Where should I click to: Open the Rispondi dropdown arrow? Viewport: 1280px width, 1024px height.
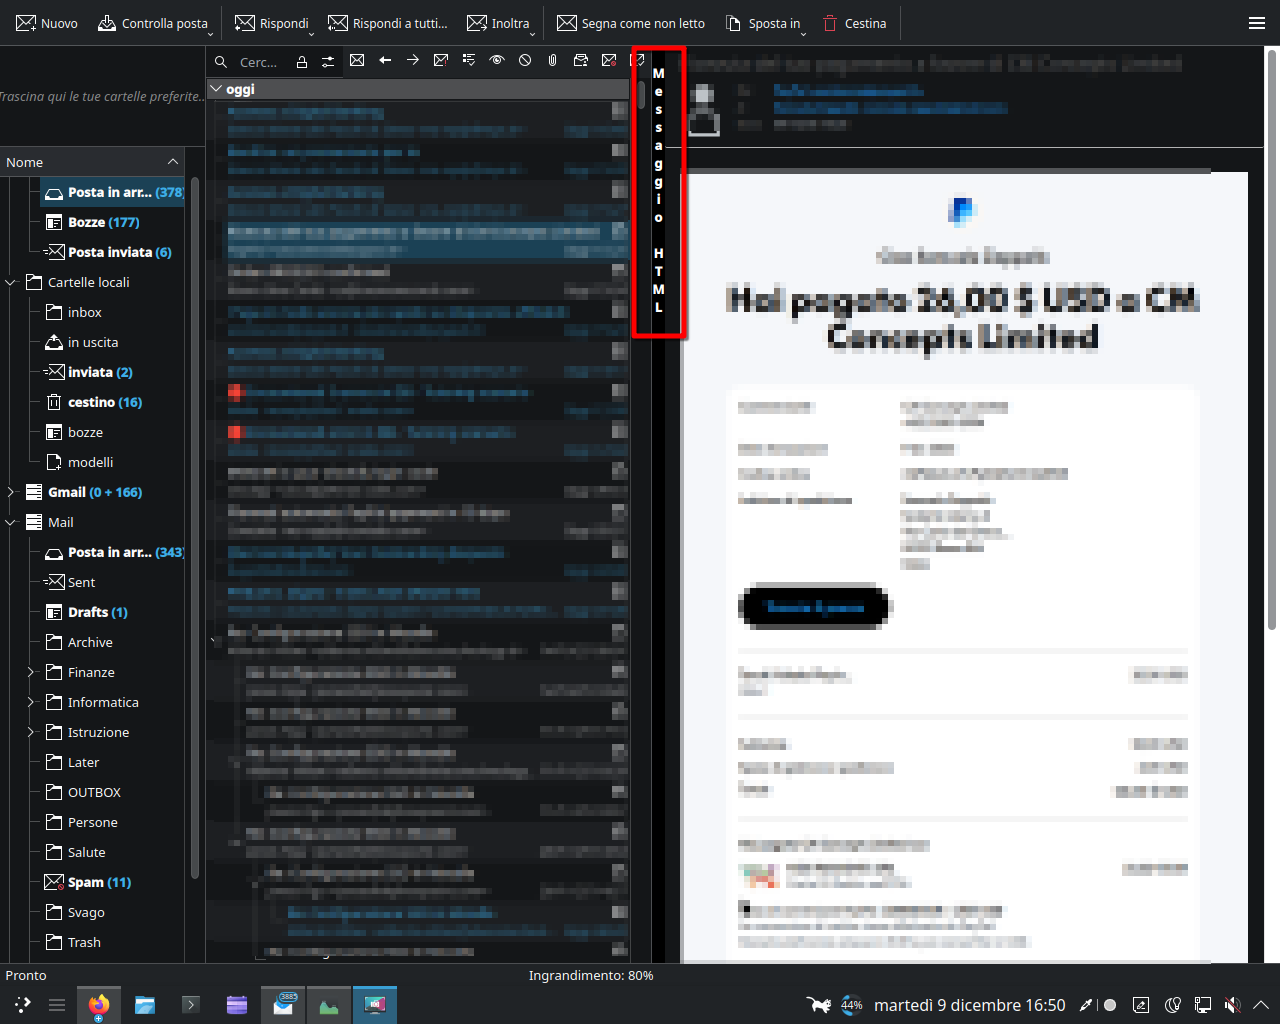pyautogui.click(x=311, y=33)
